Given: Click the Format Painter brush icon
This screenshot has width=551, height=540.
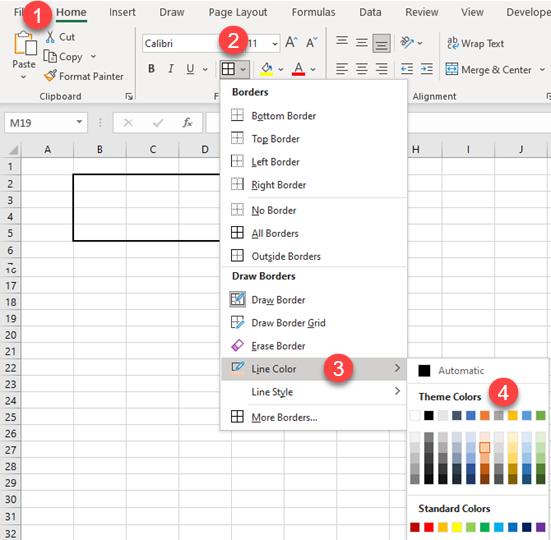Looking at the screenshot, I should click(x=50, y=76).
